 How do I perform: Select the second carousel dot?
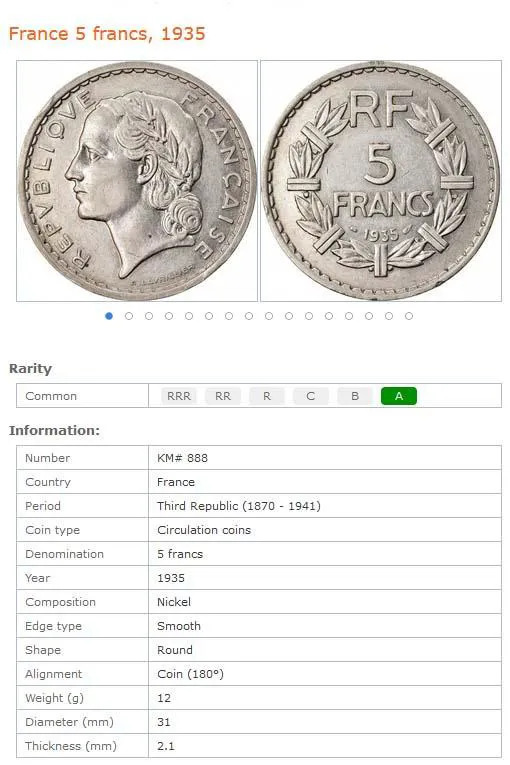pyautogui.click(x=129, y=316)
